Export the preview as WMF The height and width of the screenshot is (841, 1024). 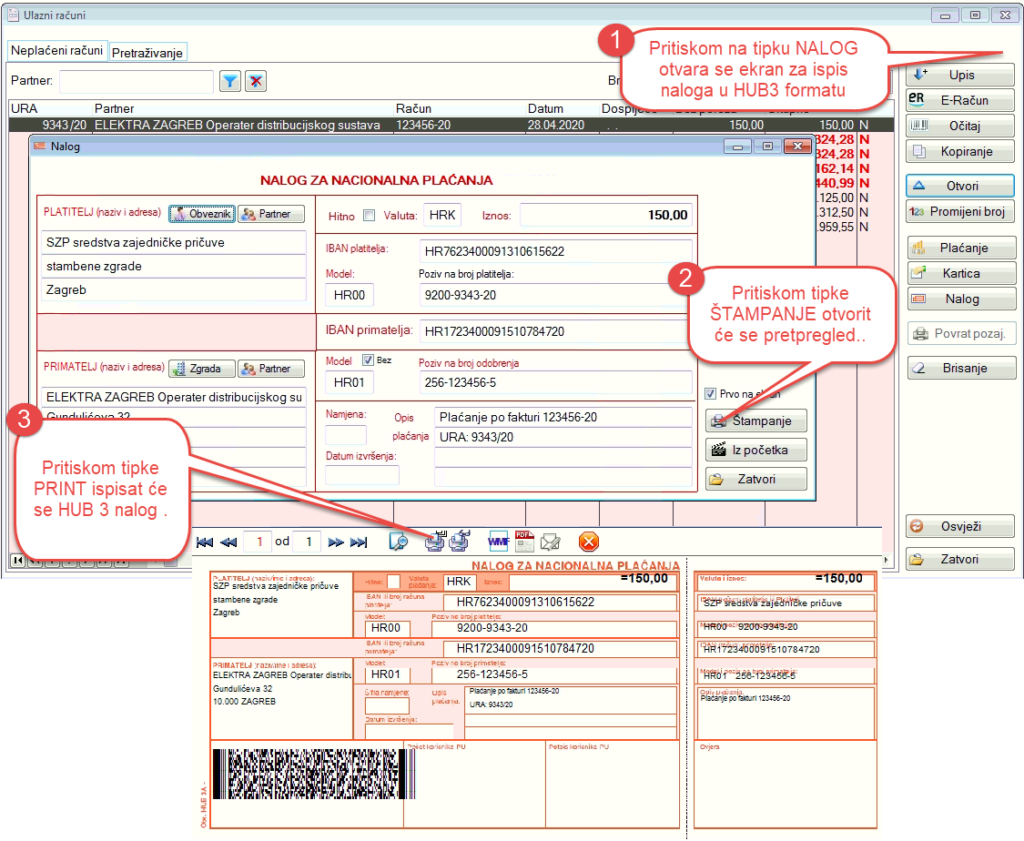tap(498, 541)
